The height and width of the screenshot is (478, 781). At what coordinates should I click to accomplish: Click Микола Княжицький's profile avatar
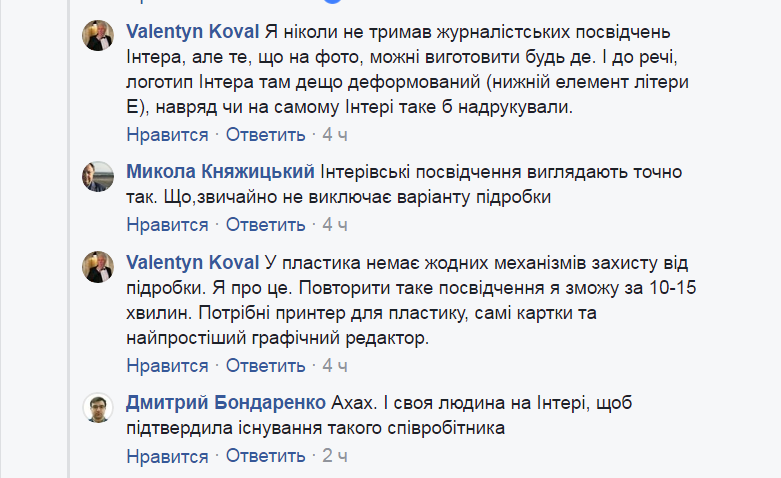tap(97, 176)
